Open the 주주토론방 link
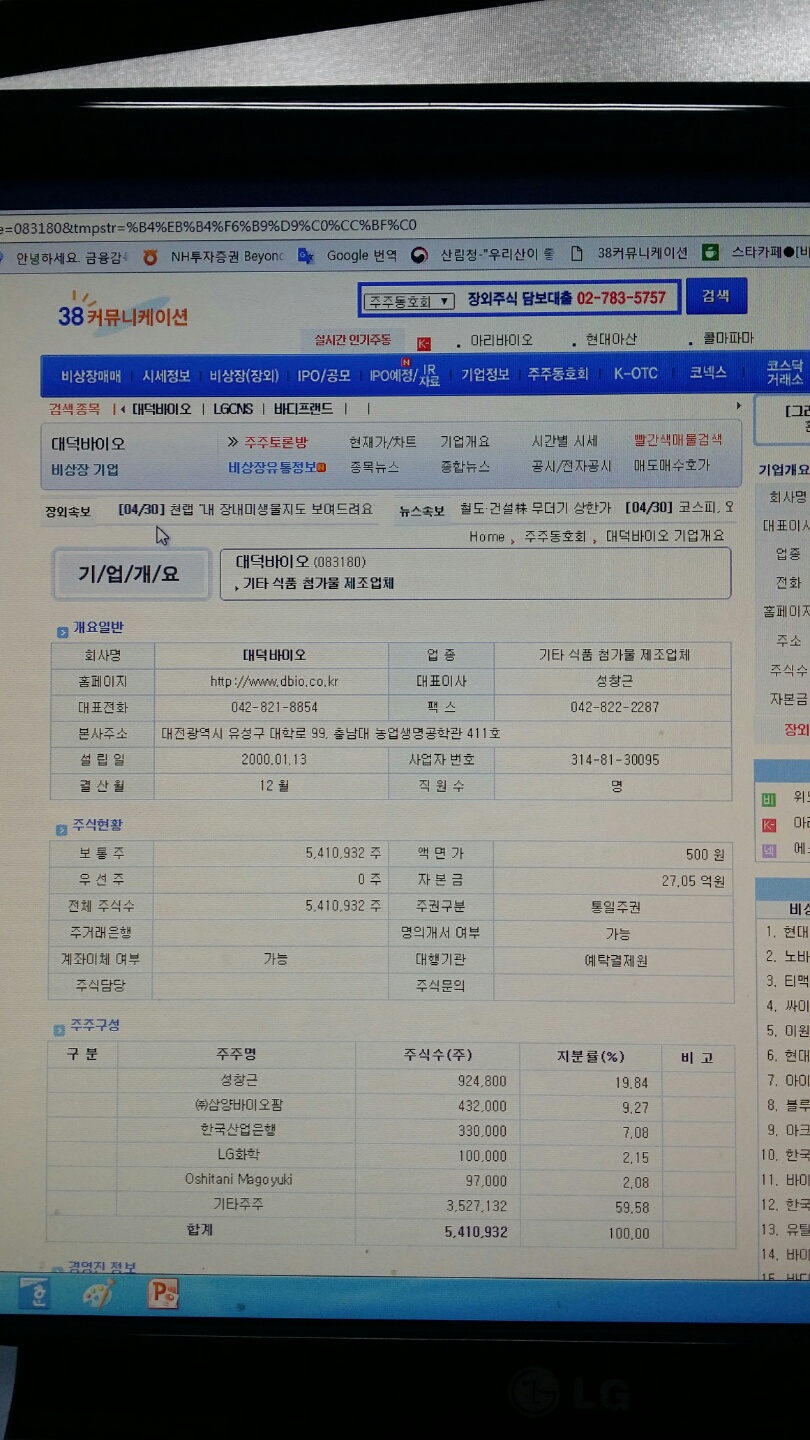The width and height of the screenshot is (810, 1440). pyautogui.click(x=276, y=442)
